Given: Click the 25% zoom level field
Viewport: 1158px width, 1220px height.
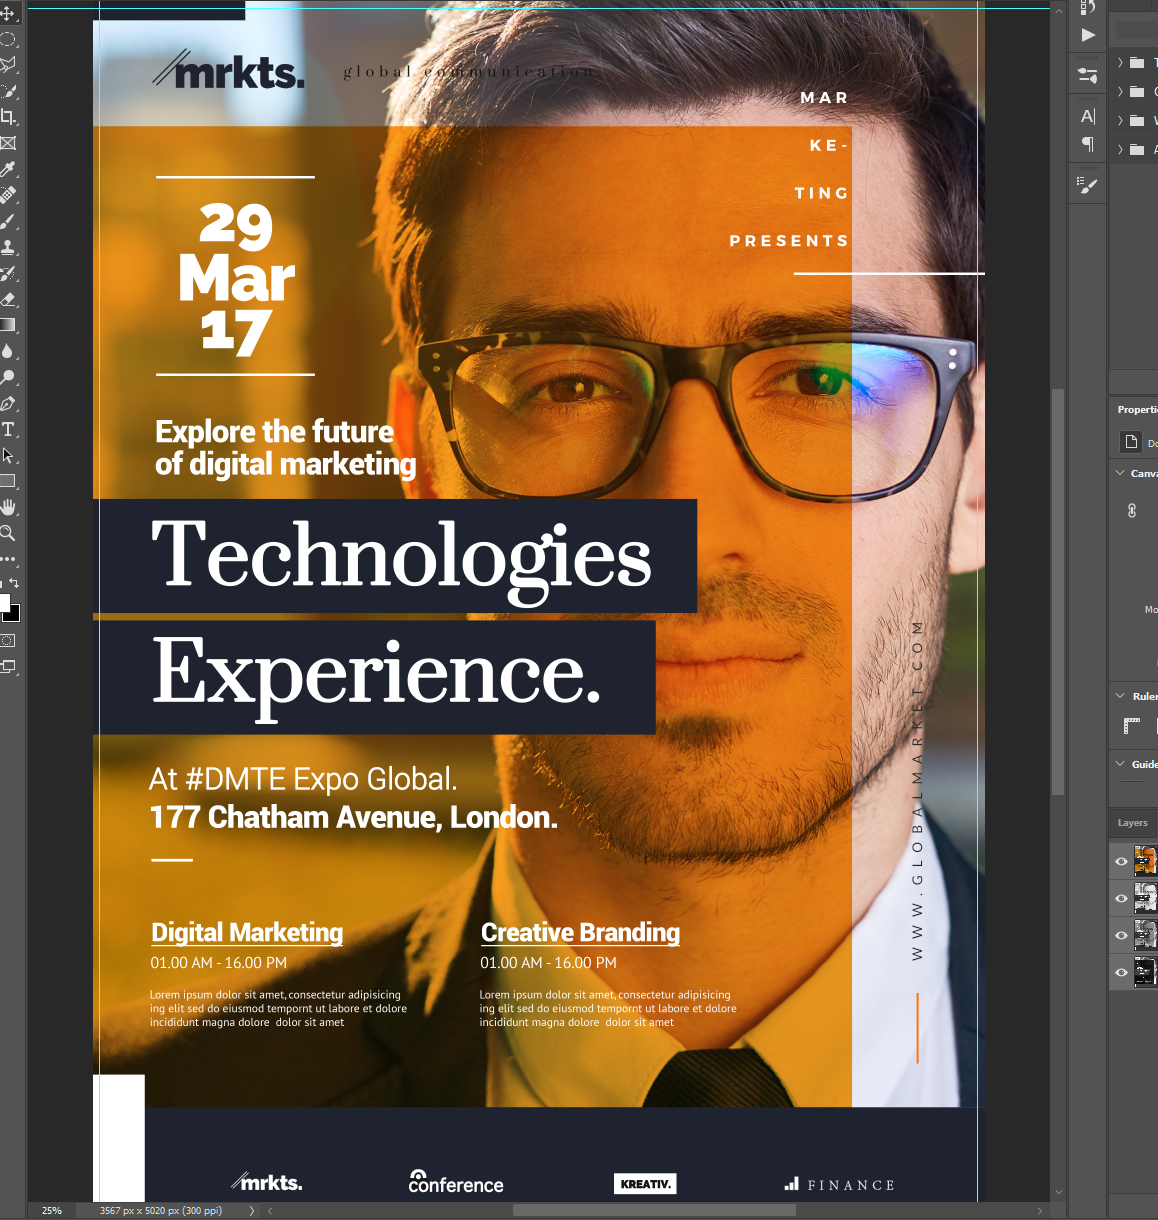Looking at the screenshot, I should [52, 1210].
